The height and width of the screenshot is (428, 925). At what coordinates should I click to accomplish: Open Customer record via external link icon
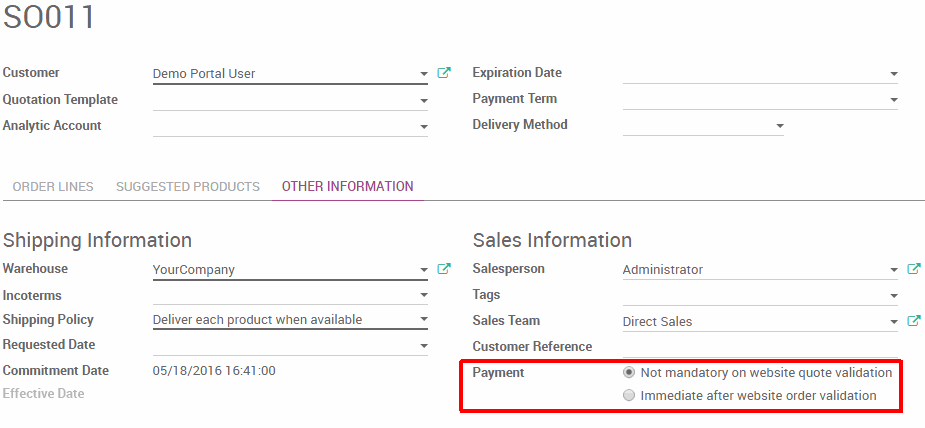click(x=444, y=73)
